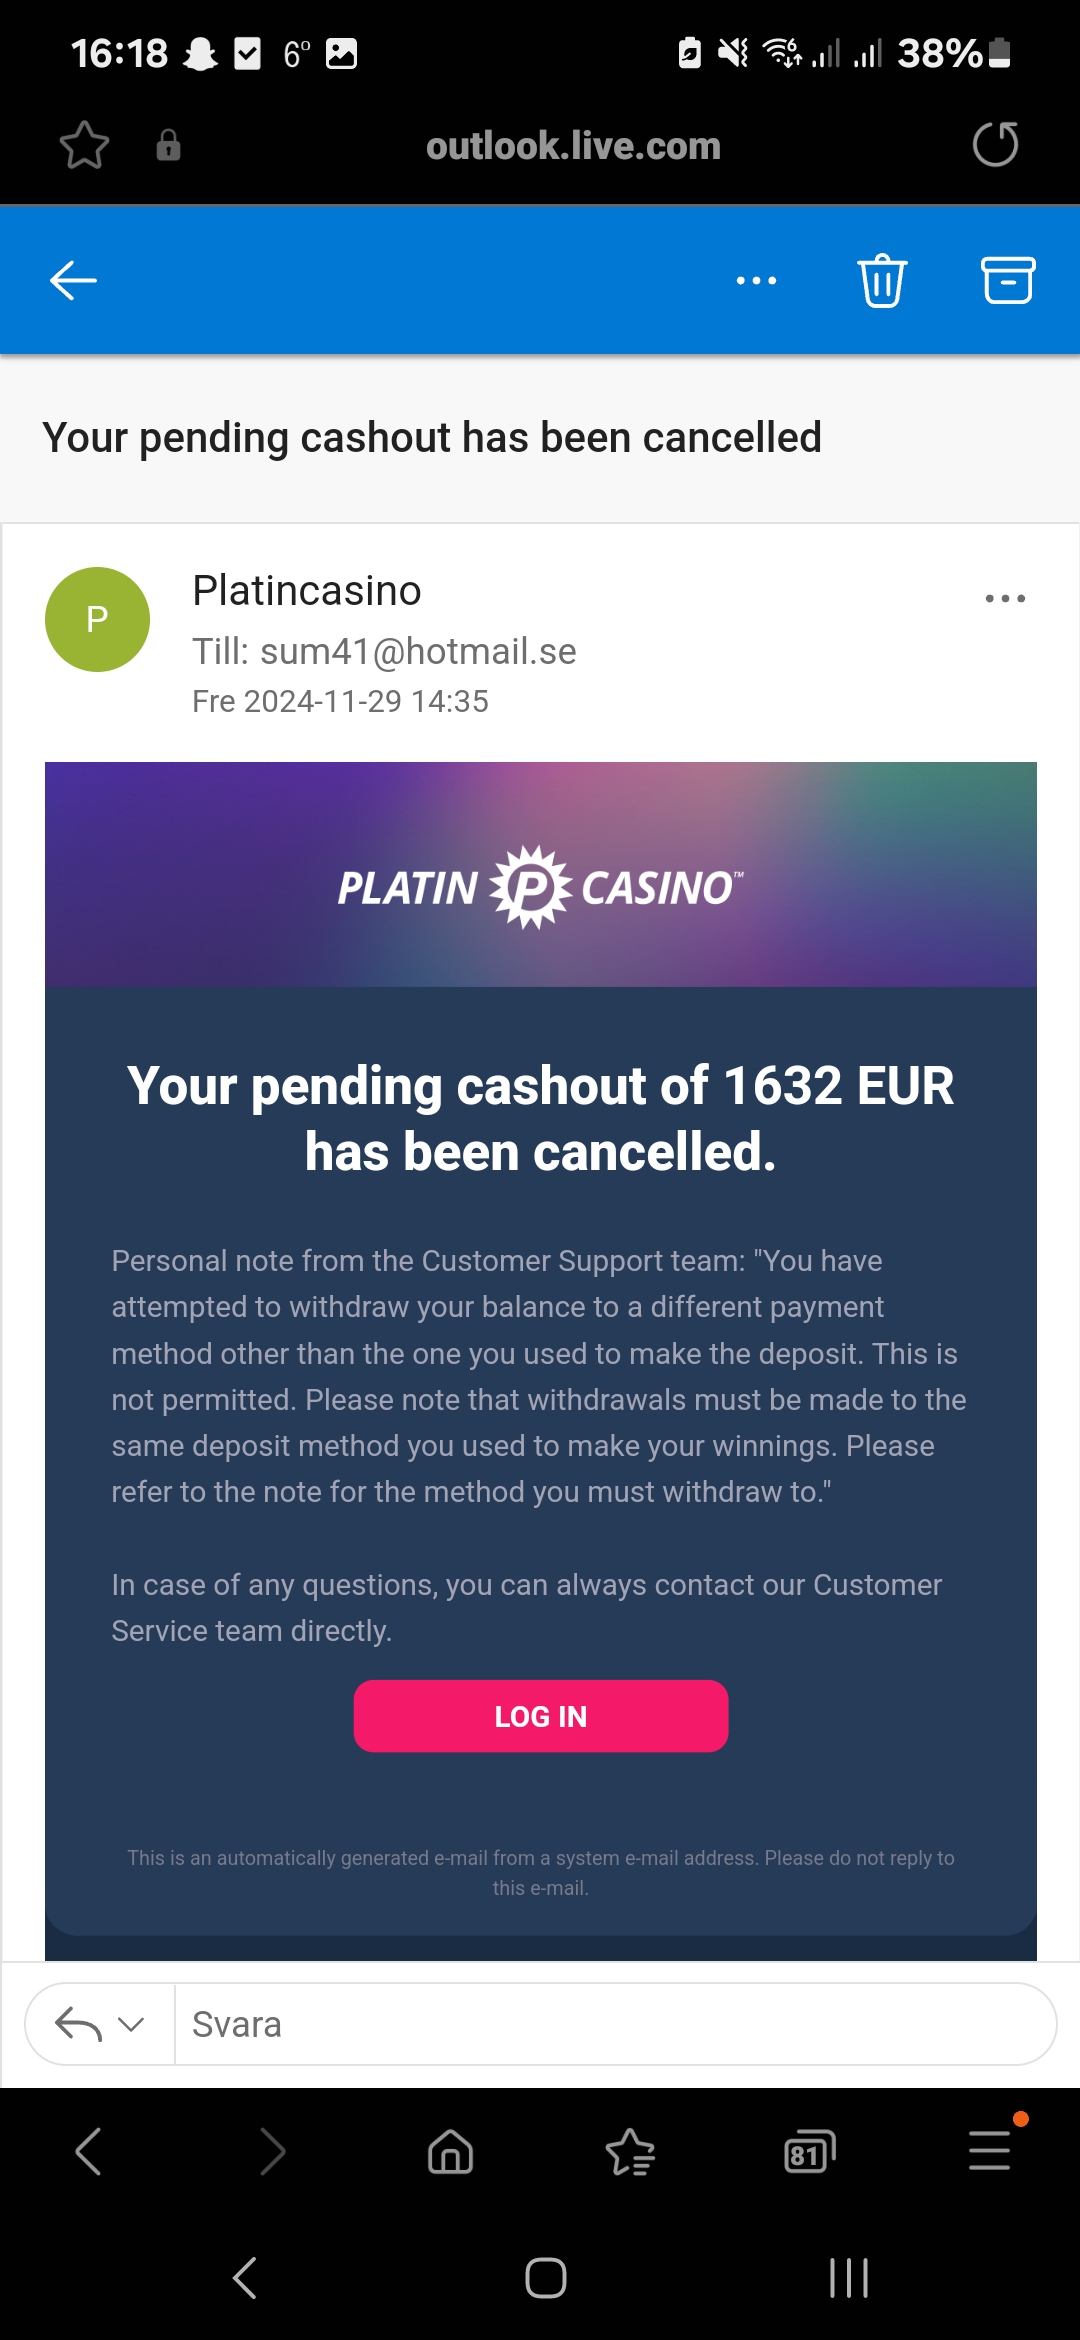
Task: Open the browser bookmarks list icon
Action: (x=630, y=2151)
